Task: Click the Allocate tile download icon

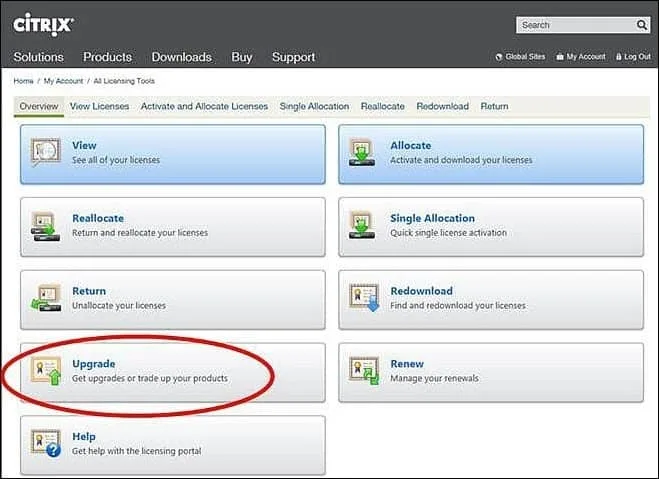Action: pyautogui.click(x=362, y=152)
